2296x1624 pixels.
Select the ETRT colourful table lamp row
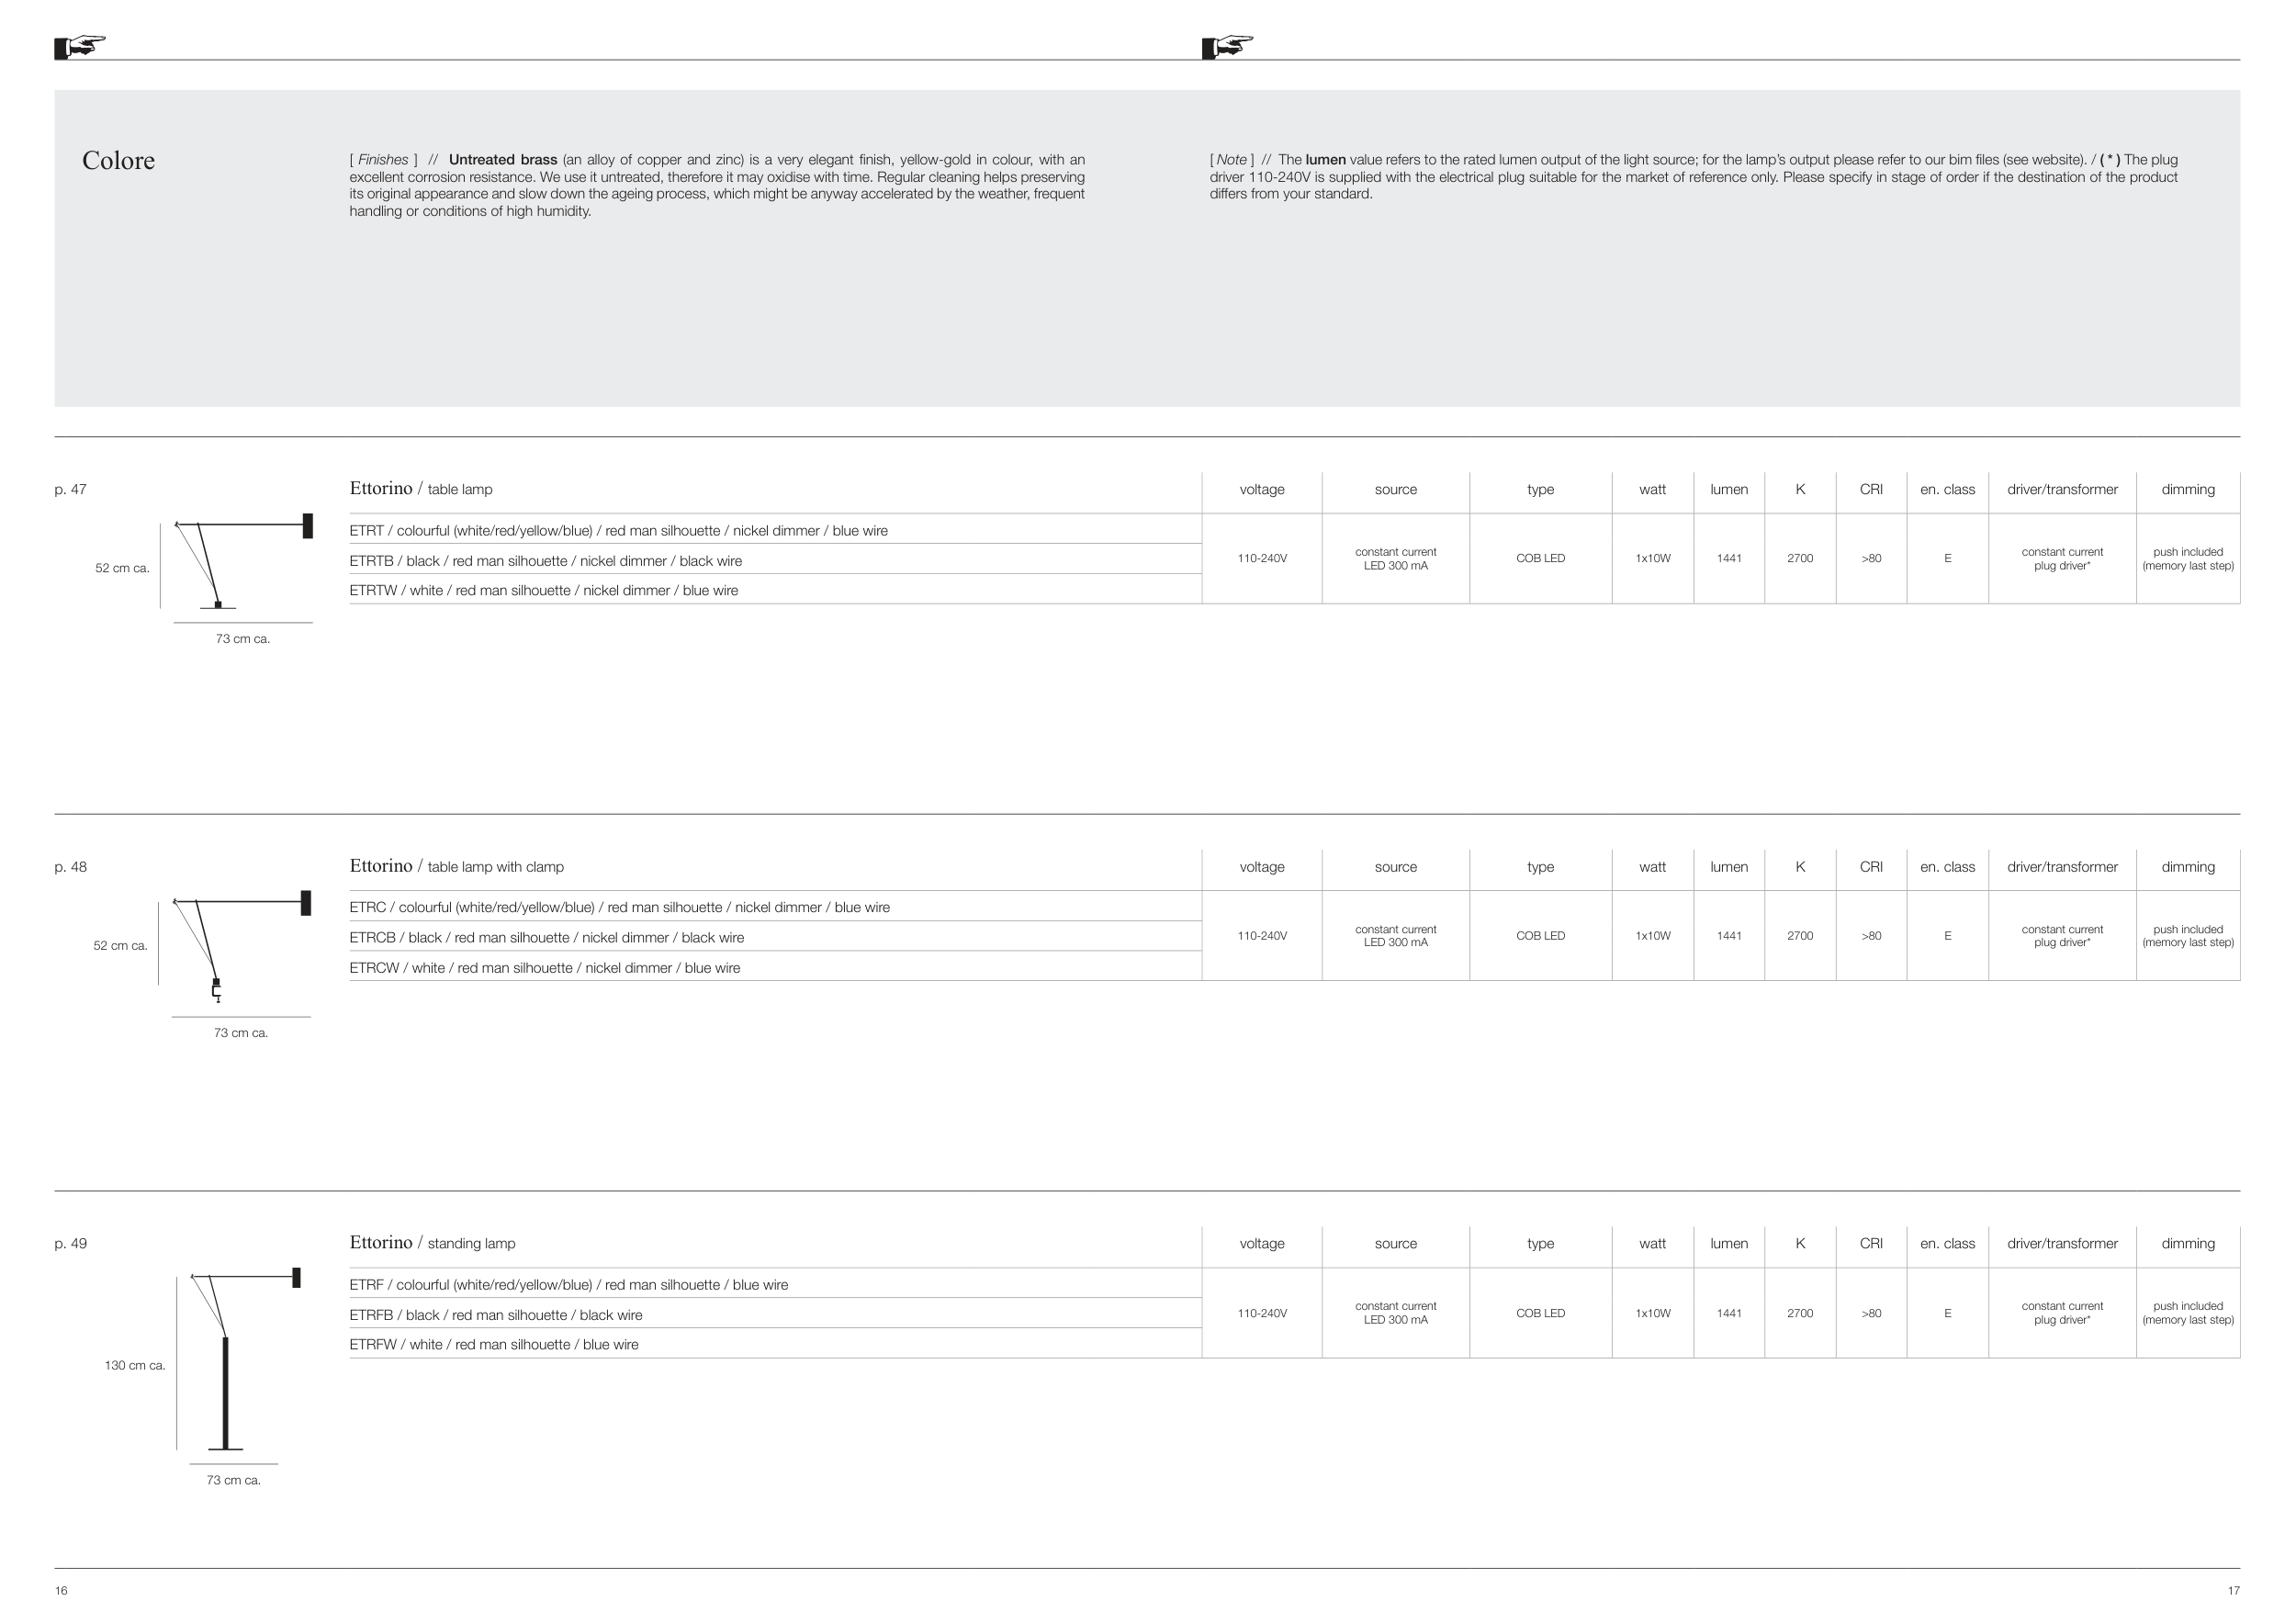point(618,531)
